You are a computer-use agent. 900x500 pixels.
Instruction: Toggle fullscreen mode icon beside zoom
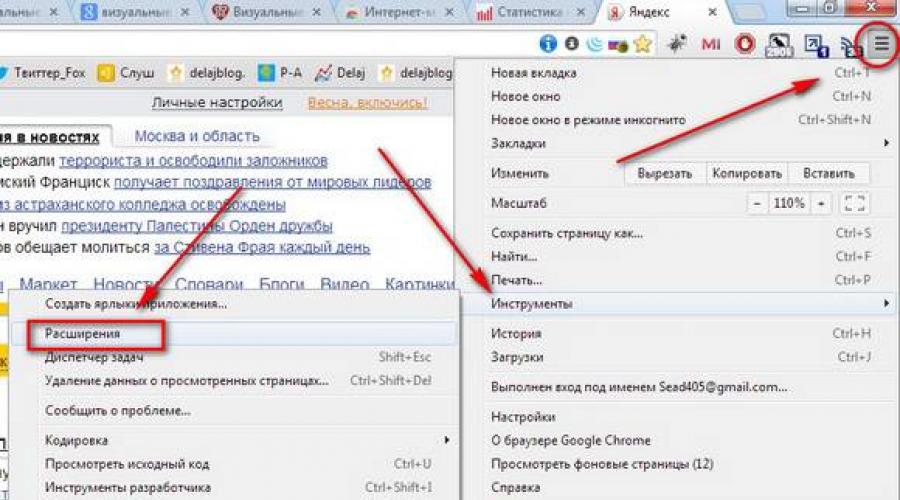[854, 203]
